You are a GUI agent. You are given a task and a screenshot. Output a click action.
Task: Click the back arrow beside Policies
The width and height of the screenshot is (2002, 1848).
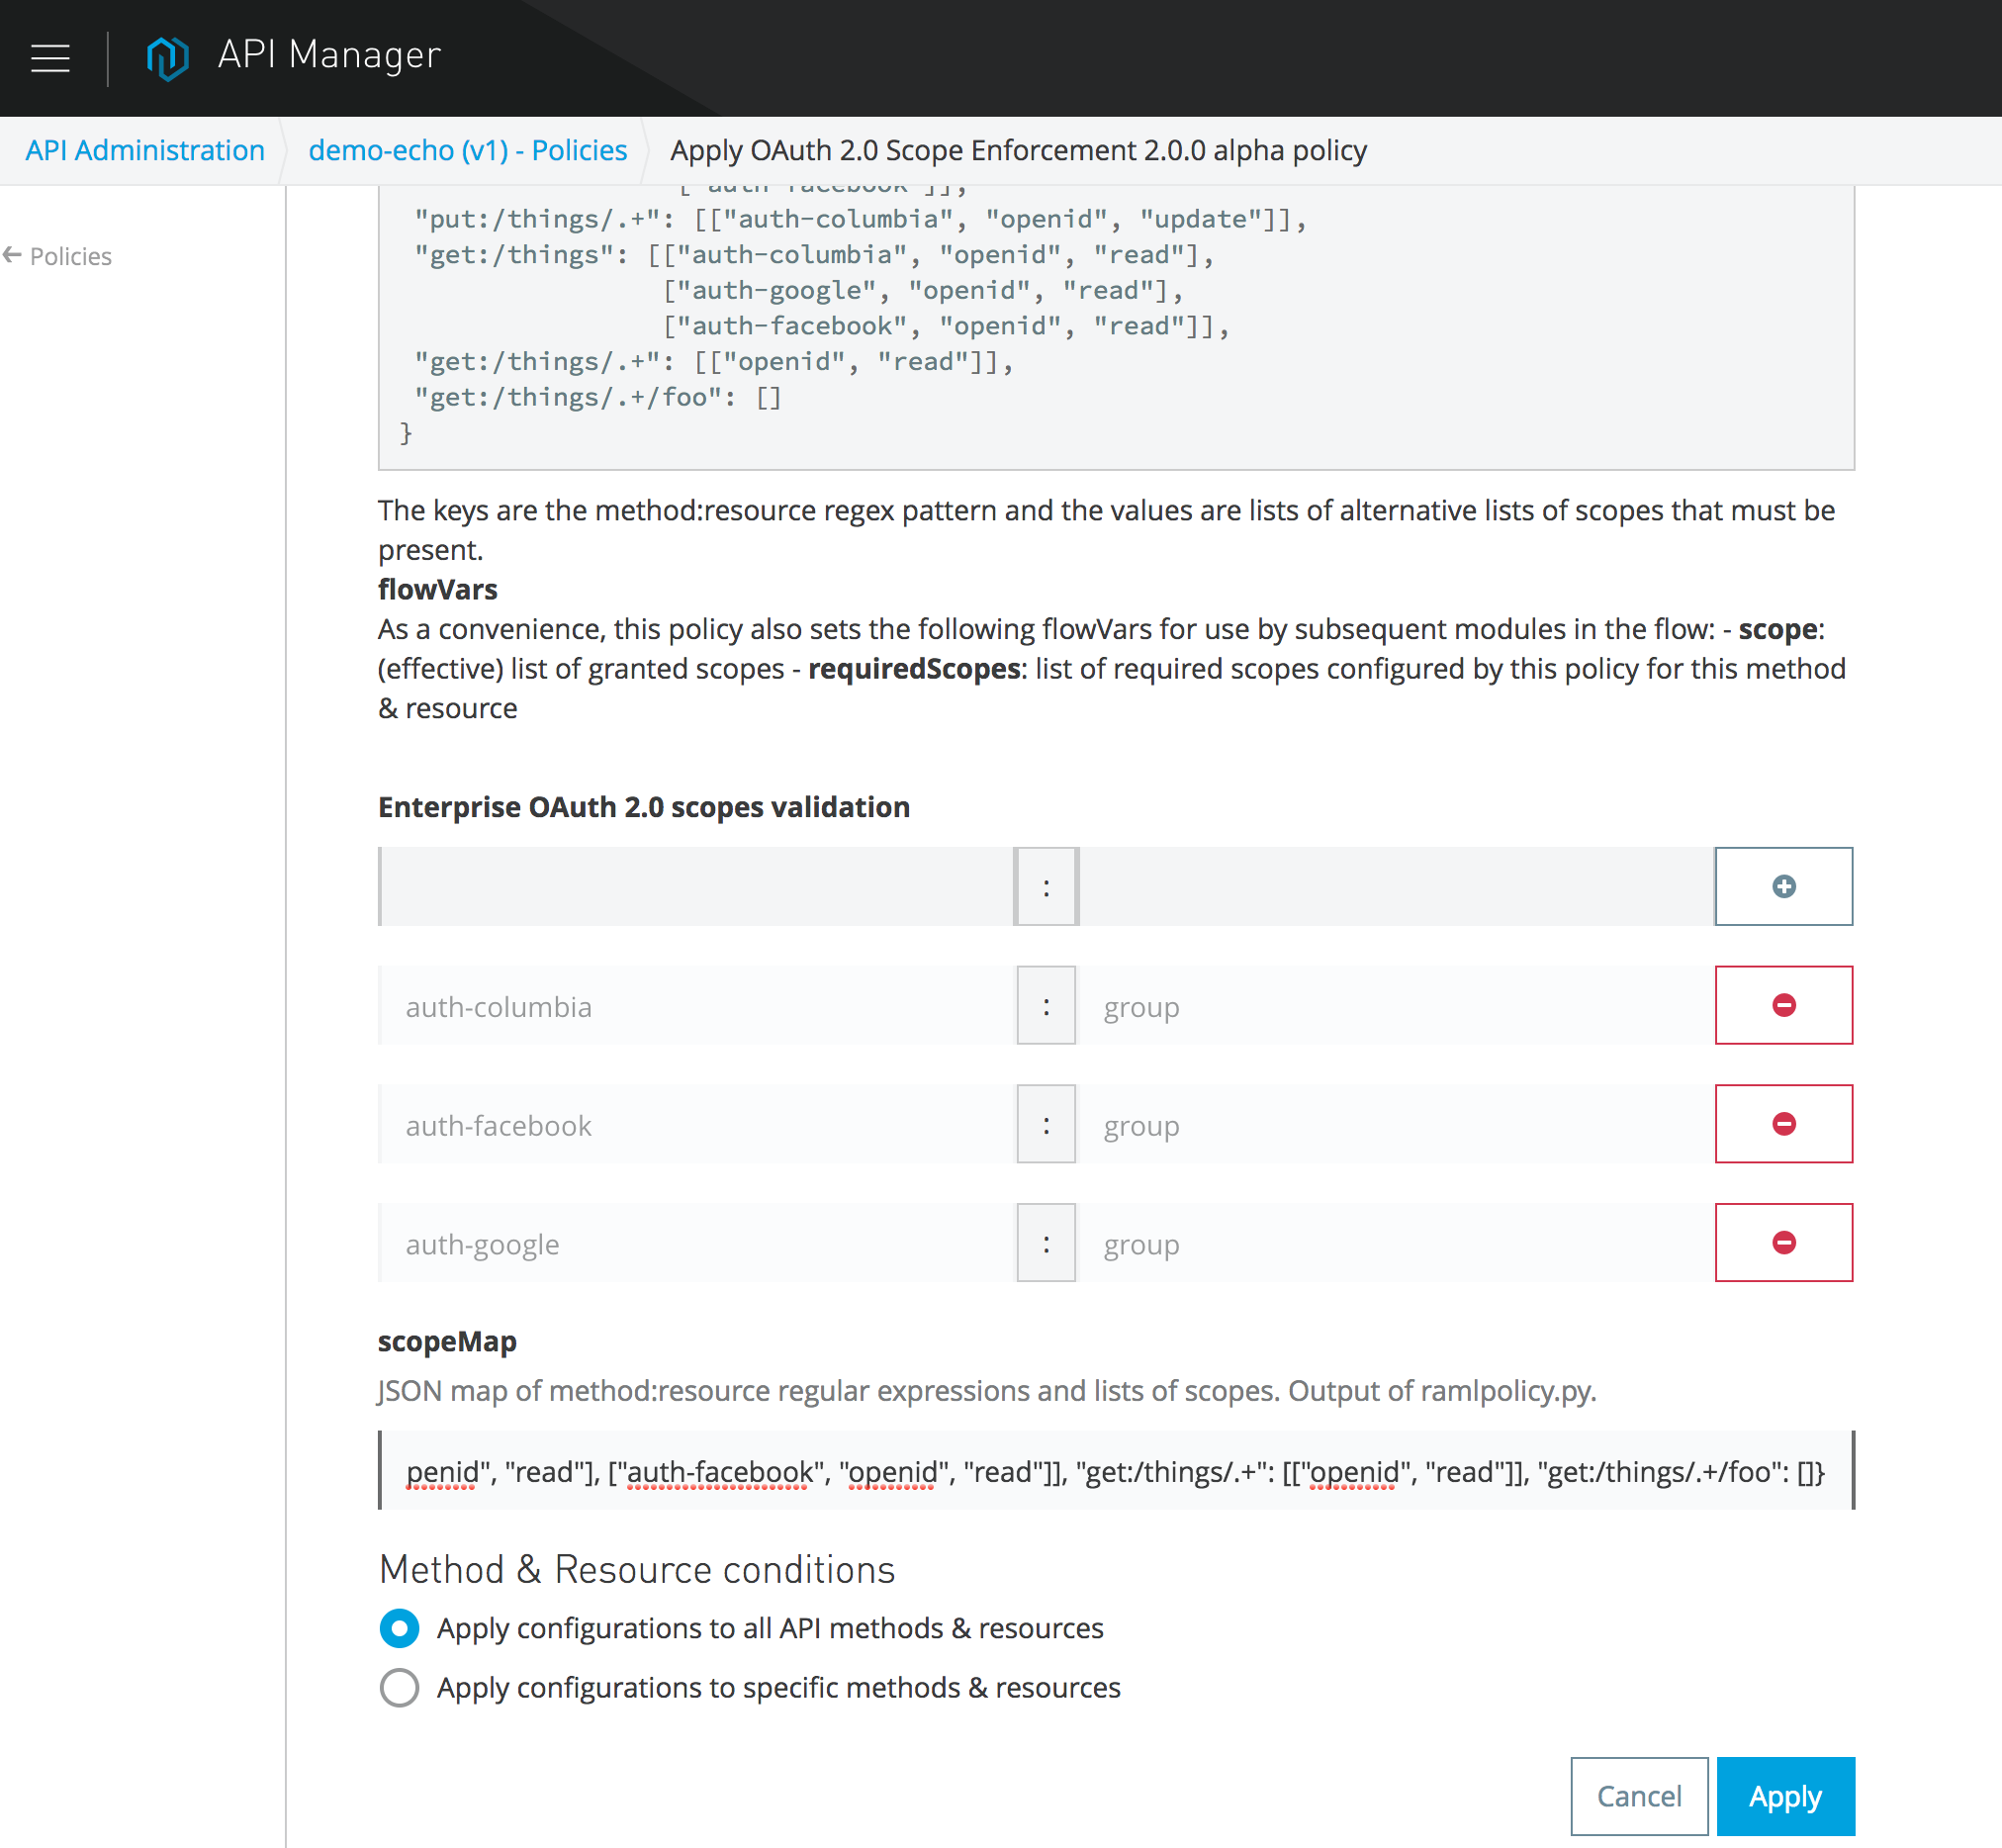[13, 256]
